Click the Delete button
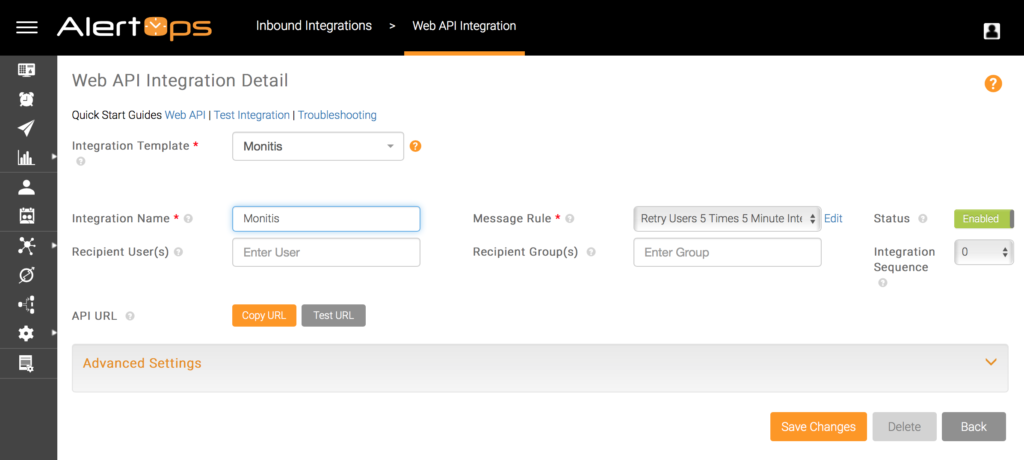This screenshot has width=1024, height=460. click(x=904, y=427)
